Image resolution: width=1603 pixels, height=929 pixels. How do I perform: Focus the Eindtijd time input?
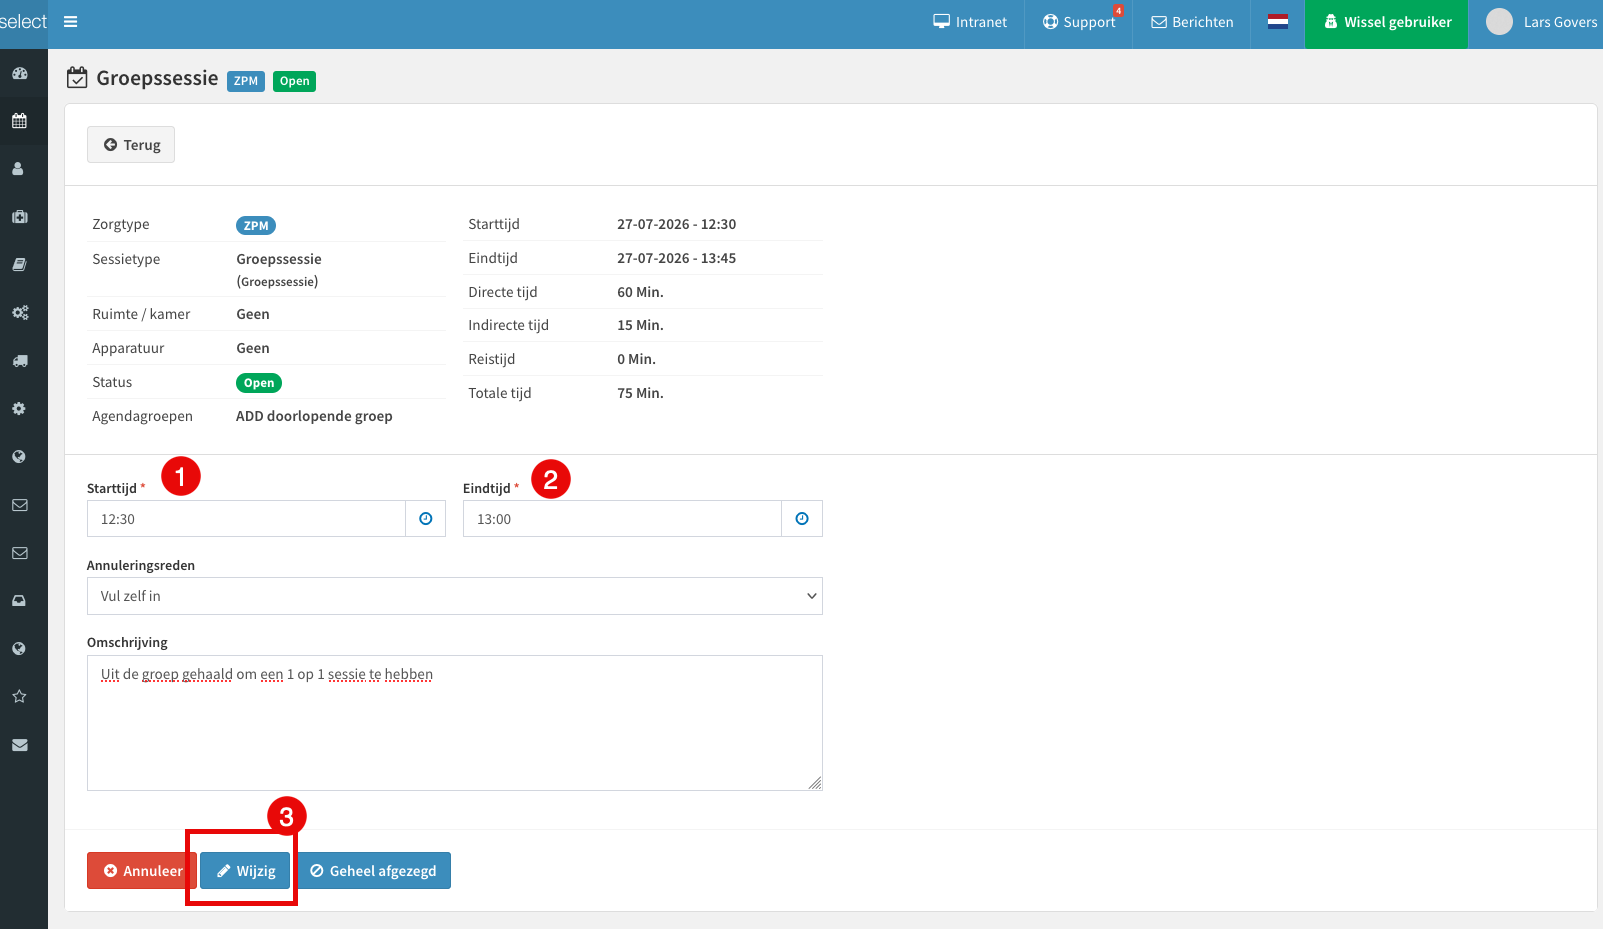tap(622, 519)
